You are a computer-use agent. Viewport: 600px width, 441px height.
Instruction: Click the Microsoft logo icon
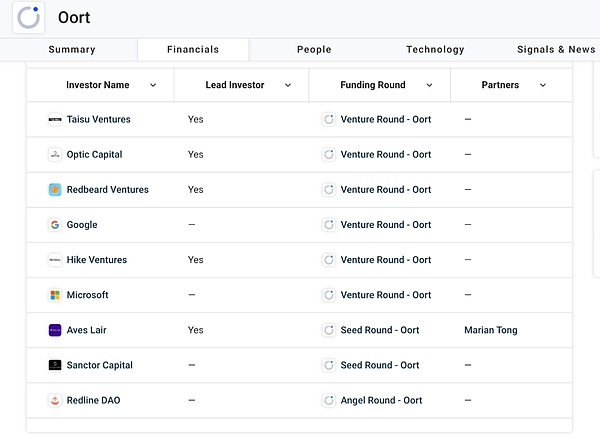pyautogui.click(x=55, y=295)
